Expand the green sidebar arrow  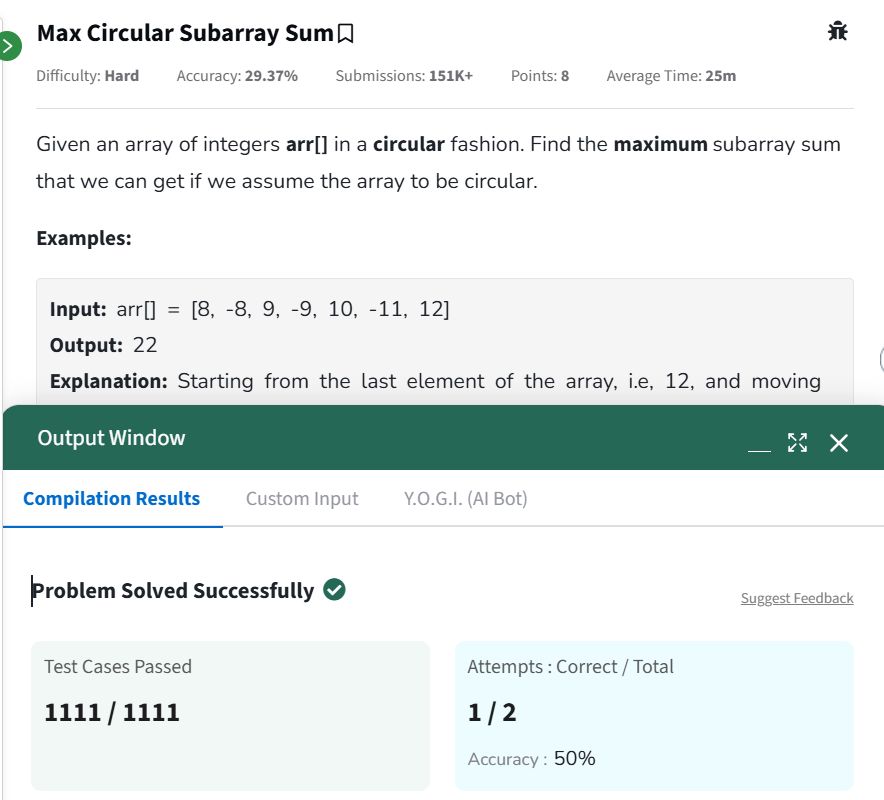[10, 46]
